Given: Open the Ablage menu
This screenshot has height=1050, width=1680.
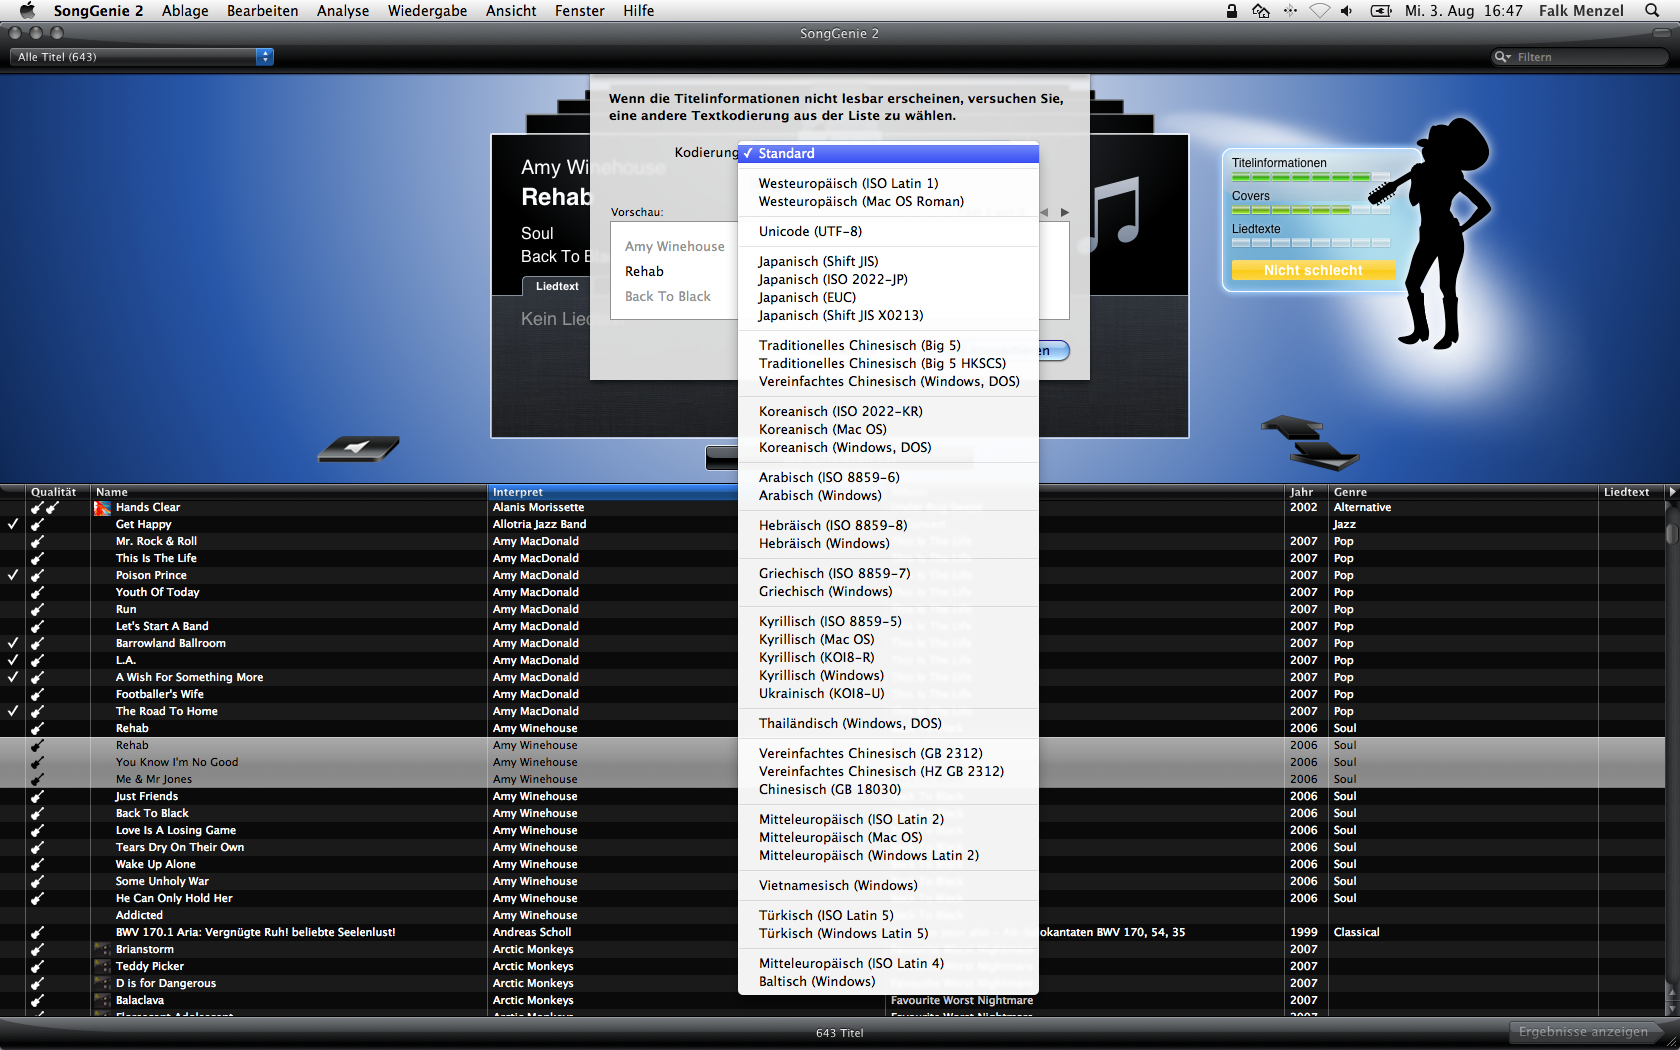Looking at the screenshot, I should click(185, 11).
